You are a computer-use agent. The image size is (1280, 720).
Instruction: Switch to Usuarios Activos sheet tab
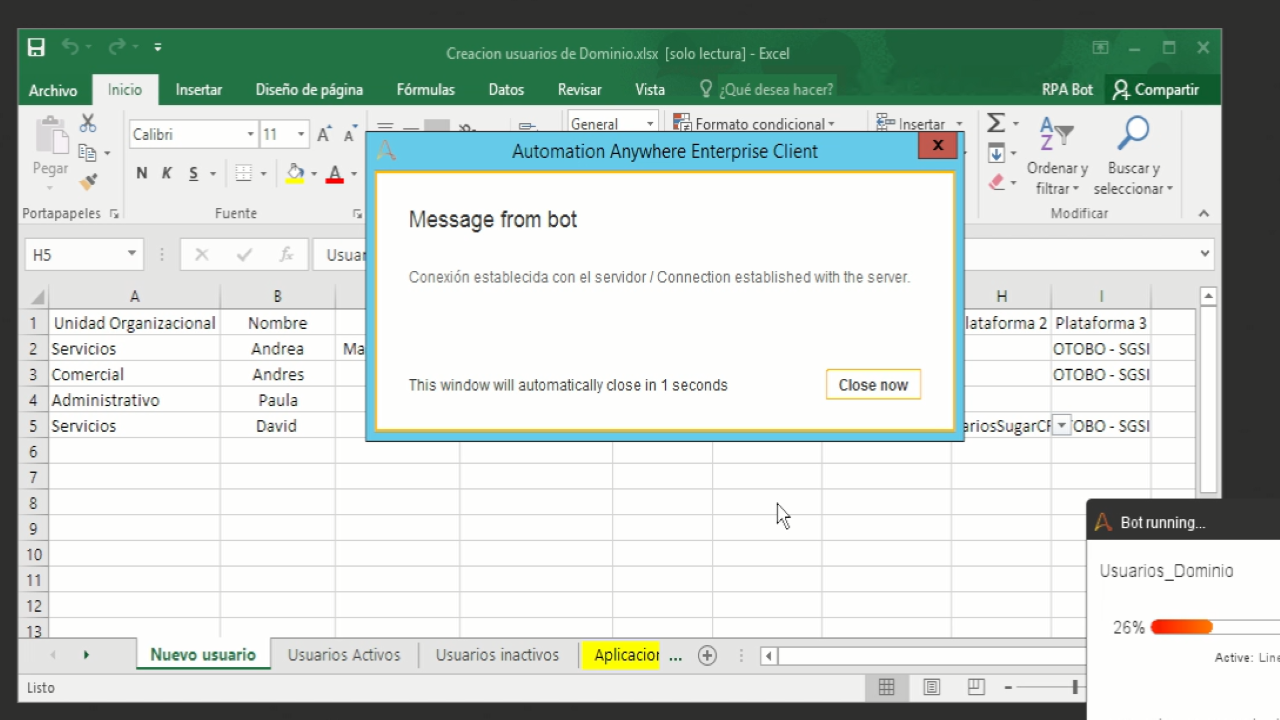(344, 655)
